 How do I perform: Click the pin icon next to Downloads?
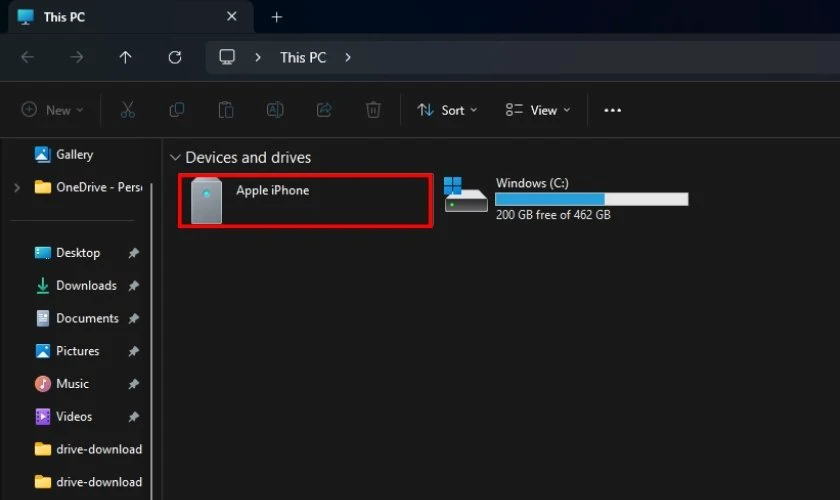[134, 286]
